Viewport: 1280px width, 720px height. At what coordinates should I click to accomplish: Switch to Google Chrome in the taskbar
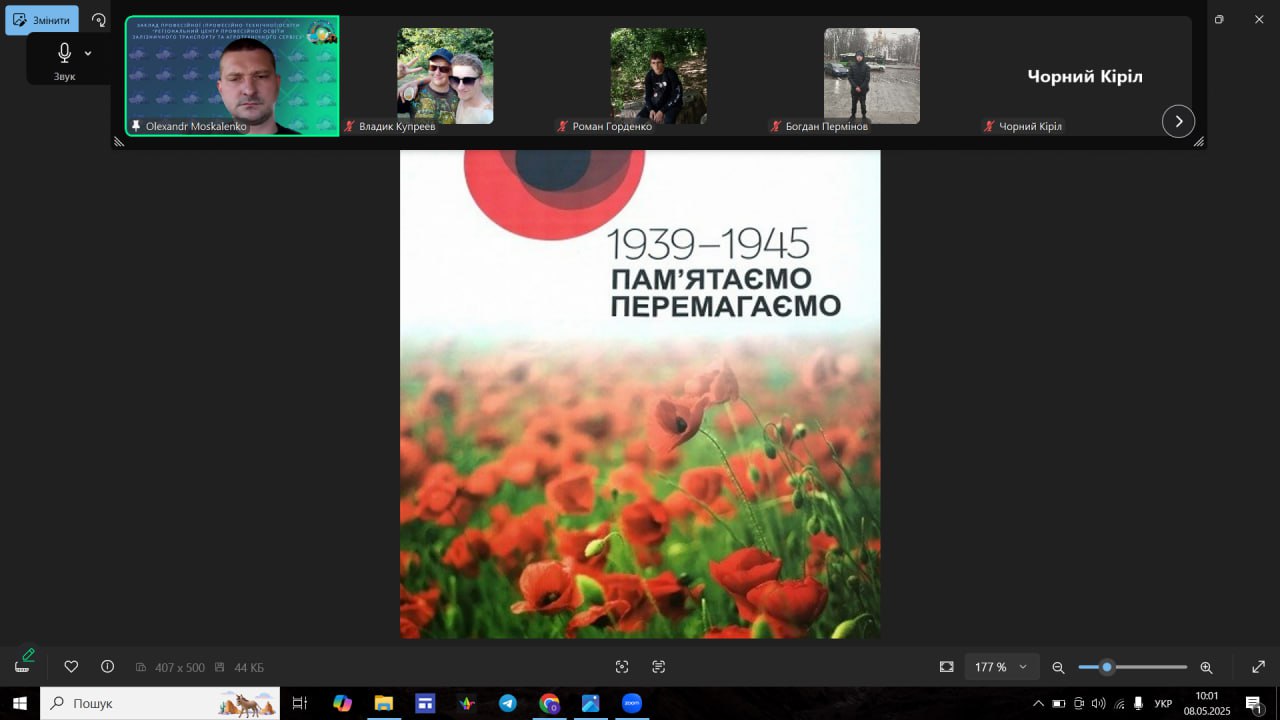pos(549,703)
